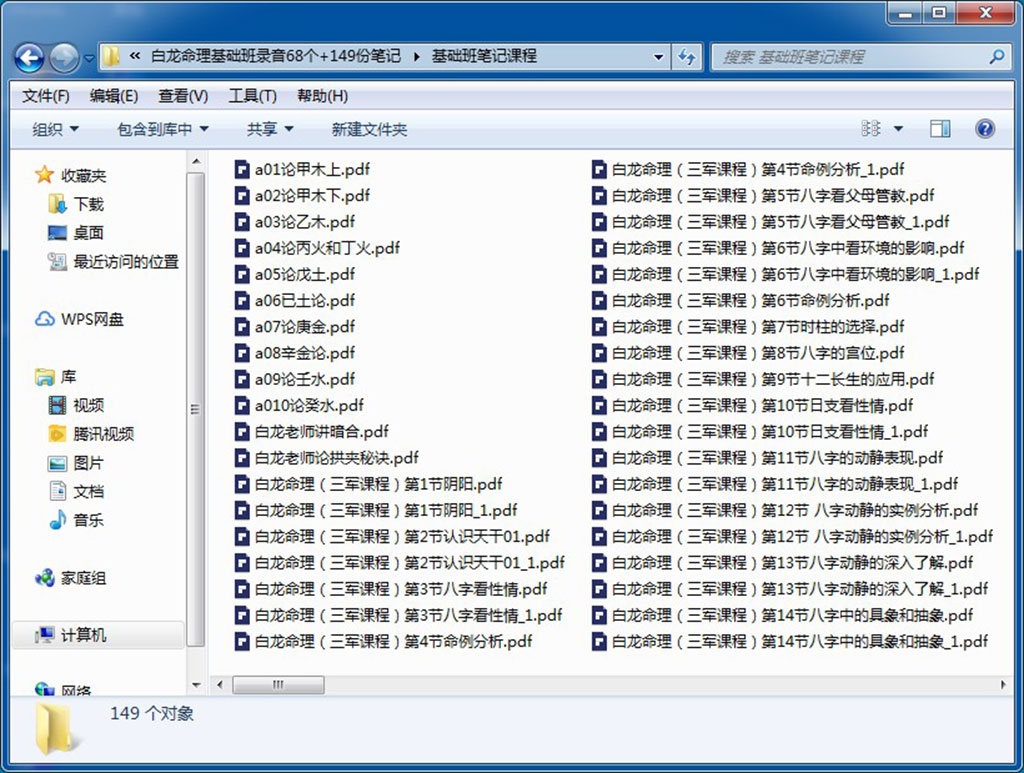Open 最近访问的位置 in the sidebar
The height and width of the screenshot is (773, 1024).
(113, 262)
